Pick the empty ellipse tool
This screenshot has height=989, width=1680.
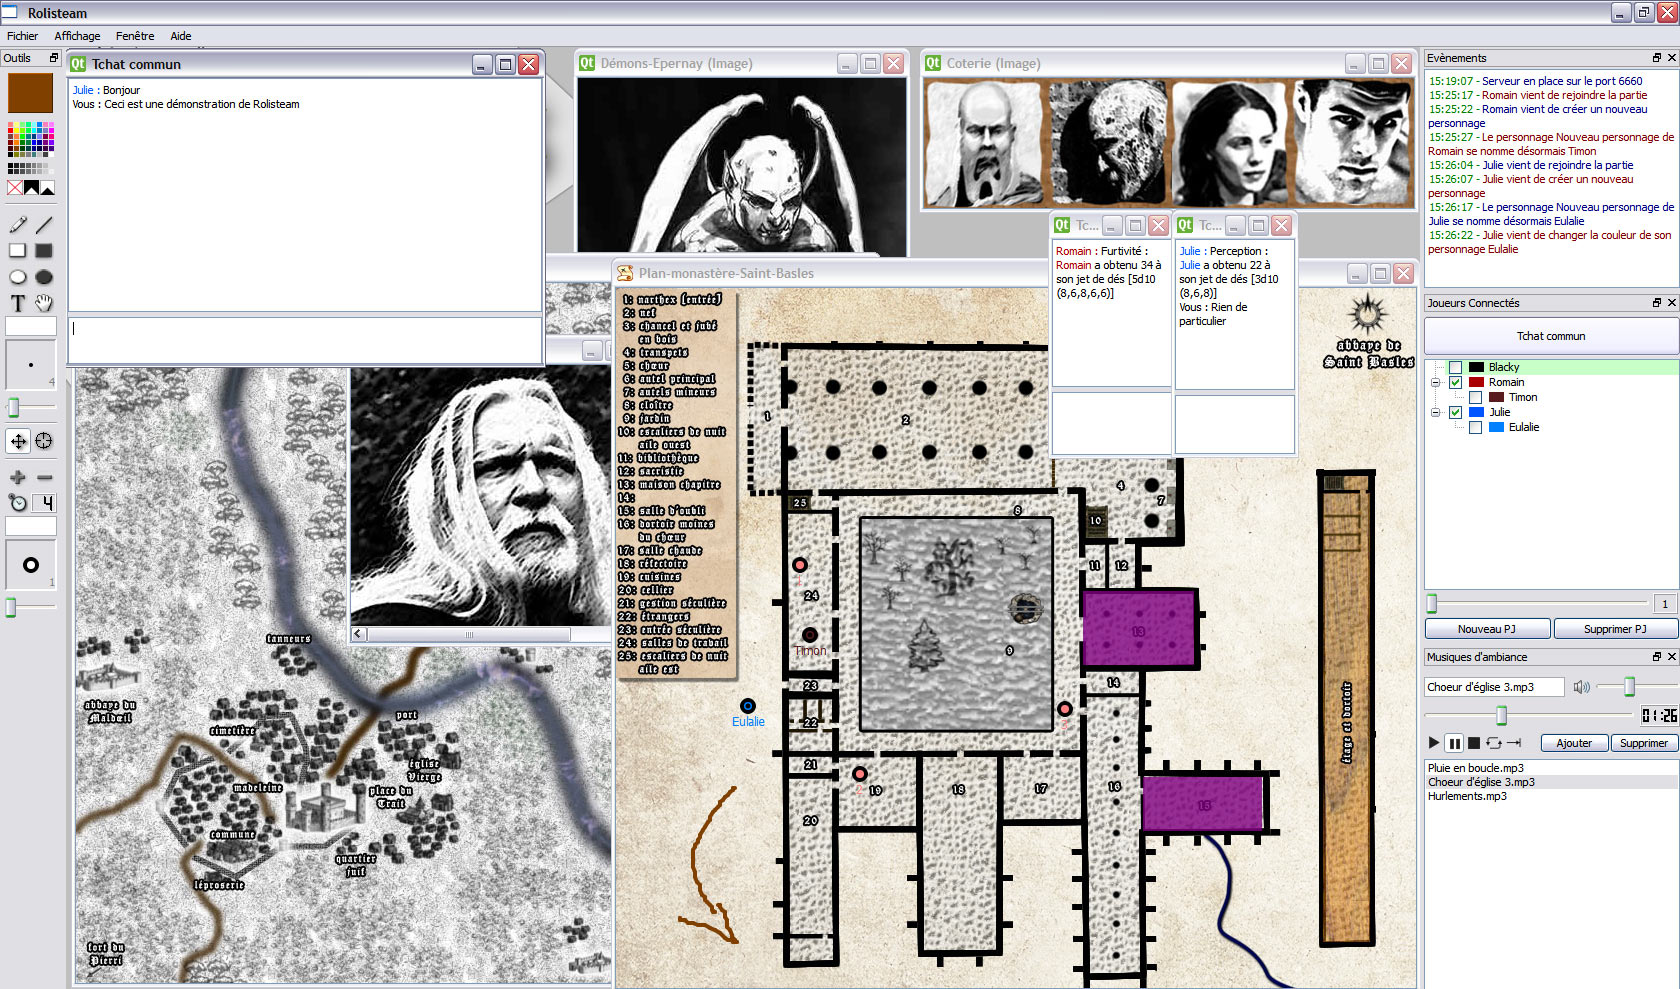tap(18, 277)
